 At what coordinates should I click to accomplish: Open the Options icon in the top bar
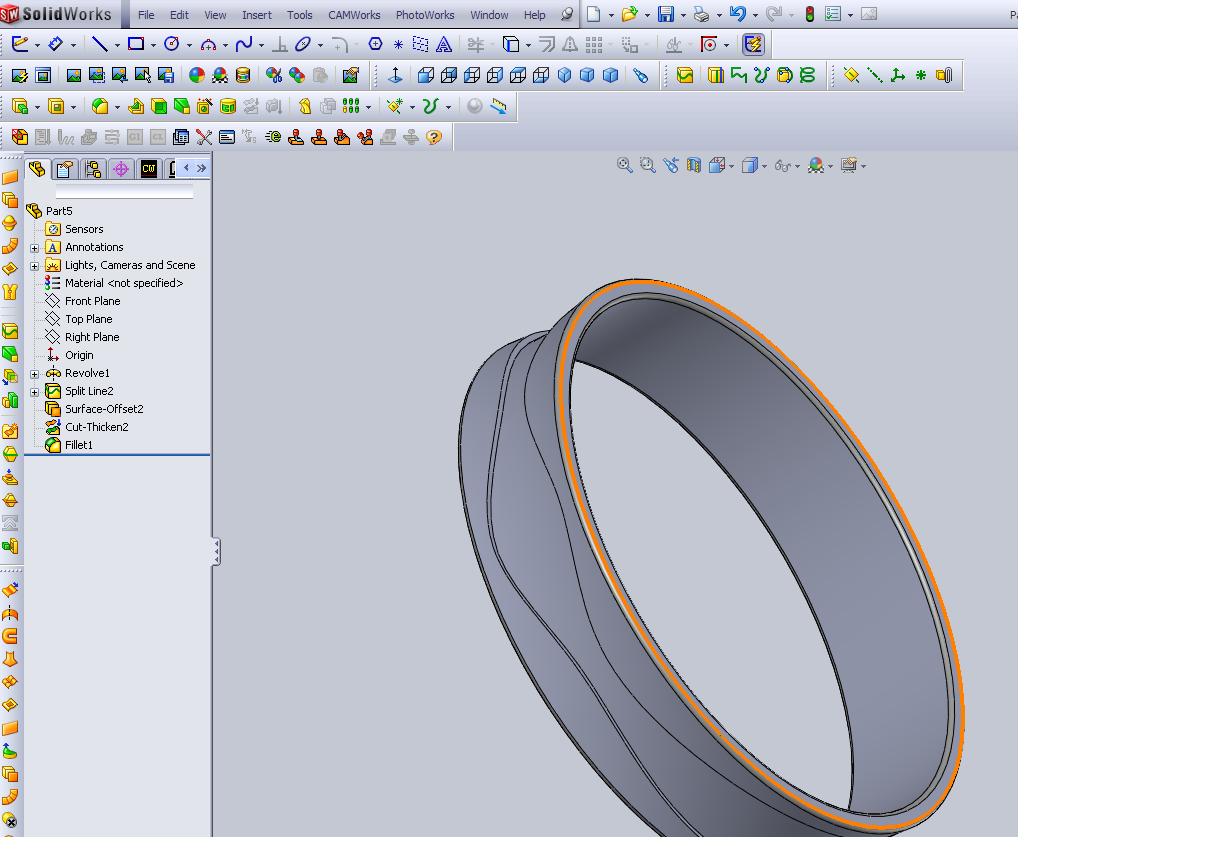(833, 14)
